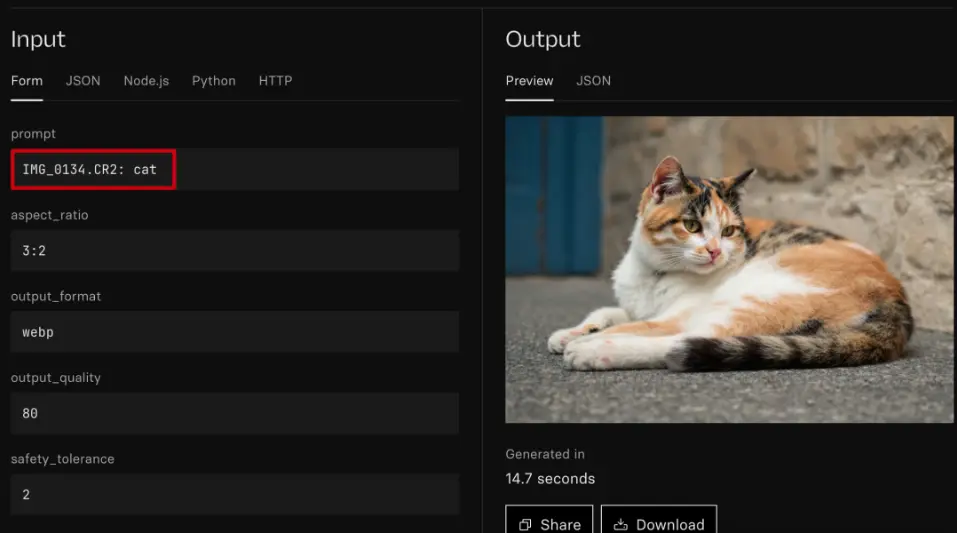957x533 pixels.
Task: Select the Node.js tab
Action: [146, 81]
